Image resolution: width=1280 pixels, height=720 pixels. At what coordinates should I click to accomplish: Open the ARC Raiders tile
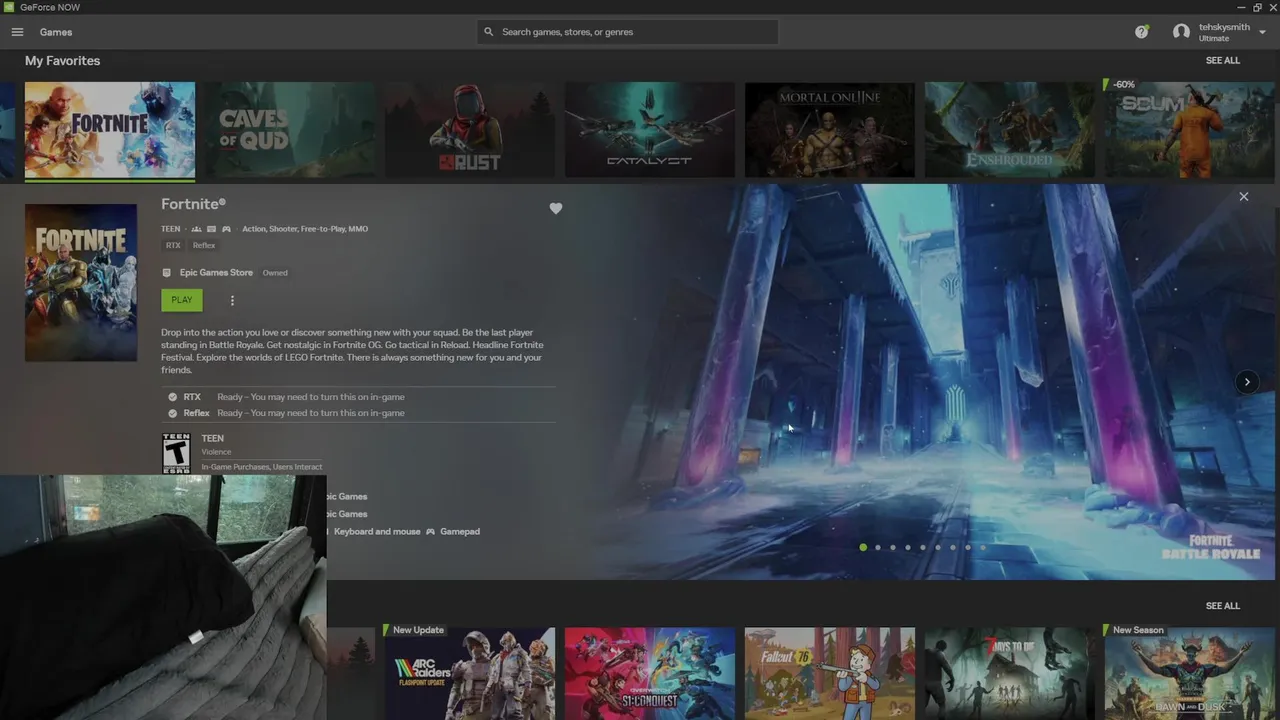pyautogui.click(x=470, y=673)
